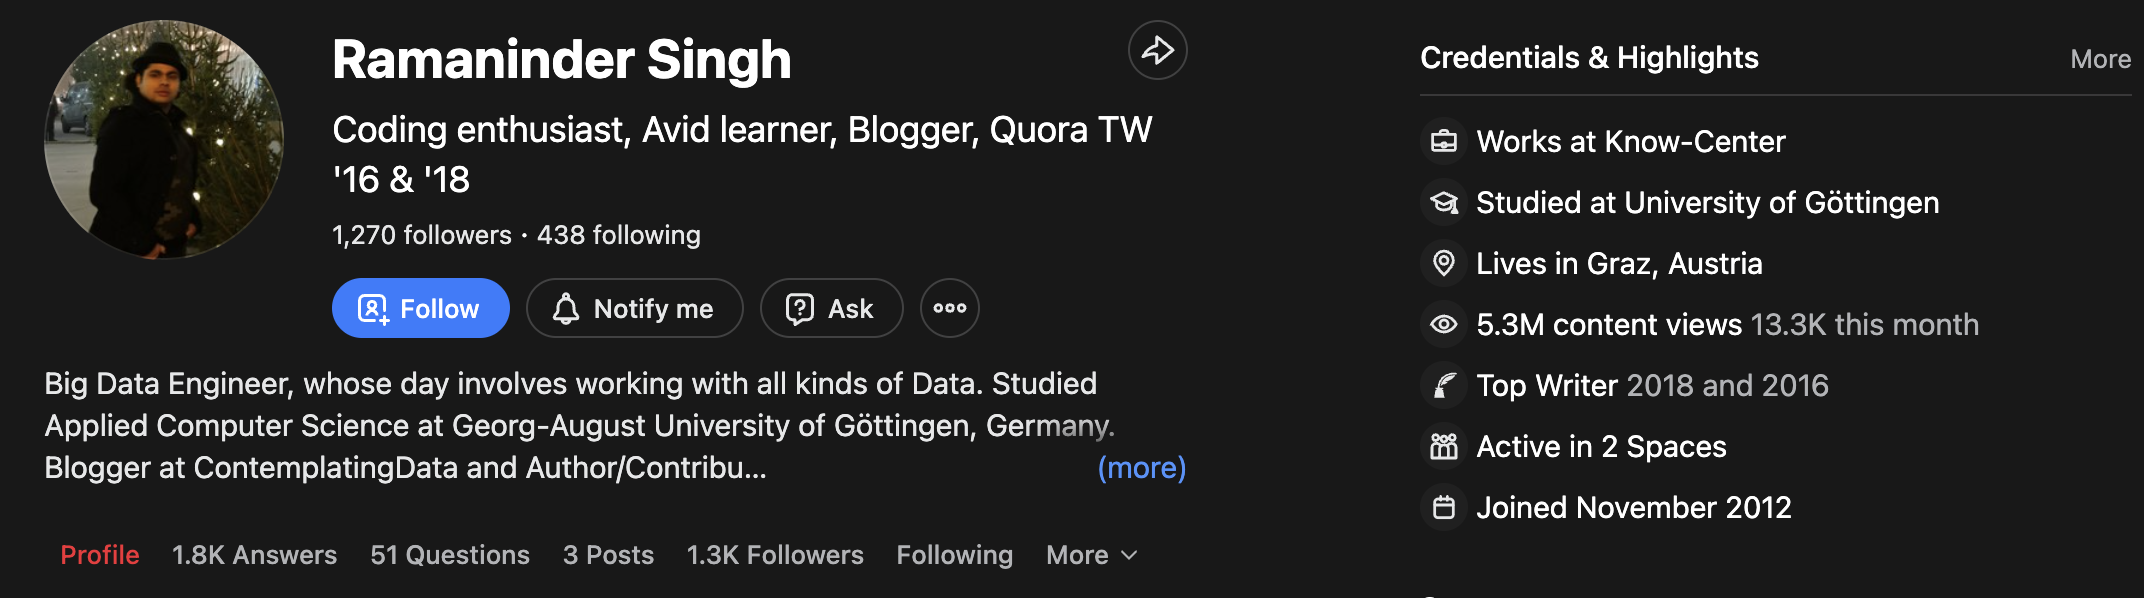Select the 3 Posts tab

click(608, 555)
